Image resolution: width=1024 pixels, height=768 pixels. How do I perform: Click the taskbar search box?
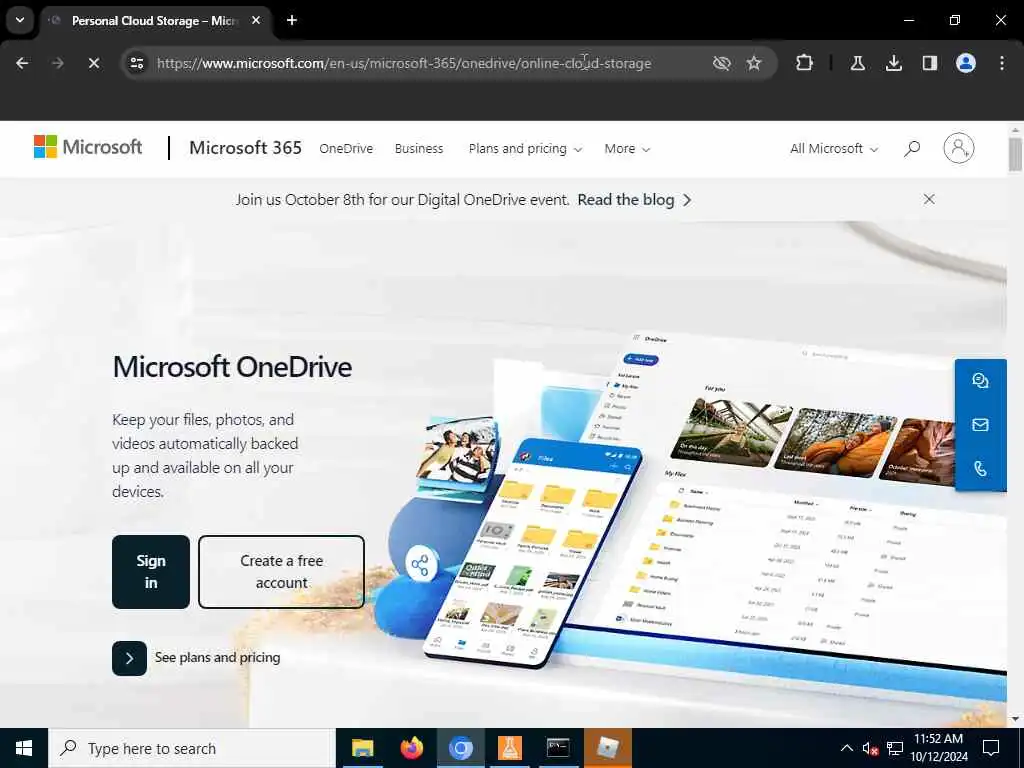click(x=191, y=748)
